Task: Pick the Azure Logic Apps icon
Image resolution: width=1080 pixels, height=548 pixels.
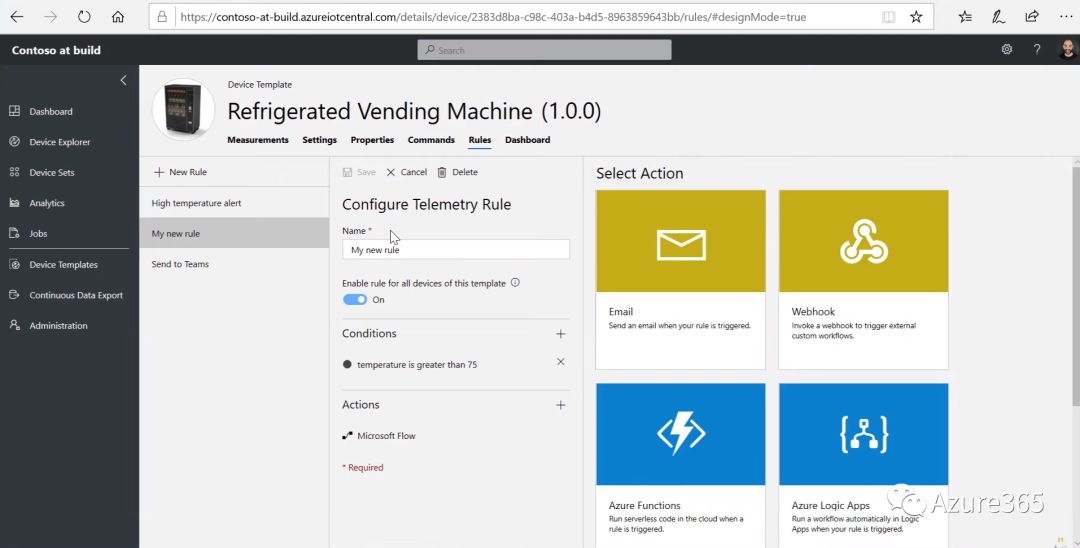Action: (863, 434)
